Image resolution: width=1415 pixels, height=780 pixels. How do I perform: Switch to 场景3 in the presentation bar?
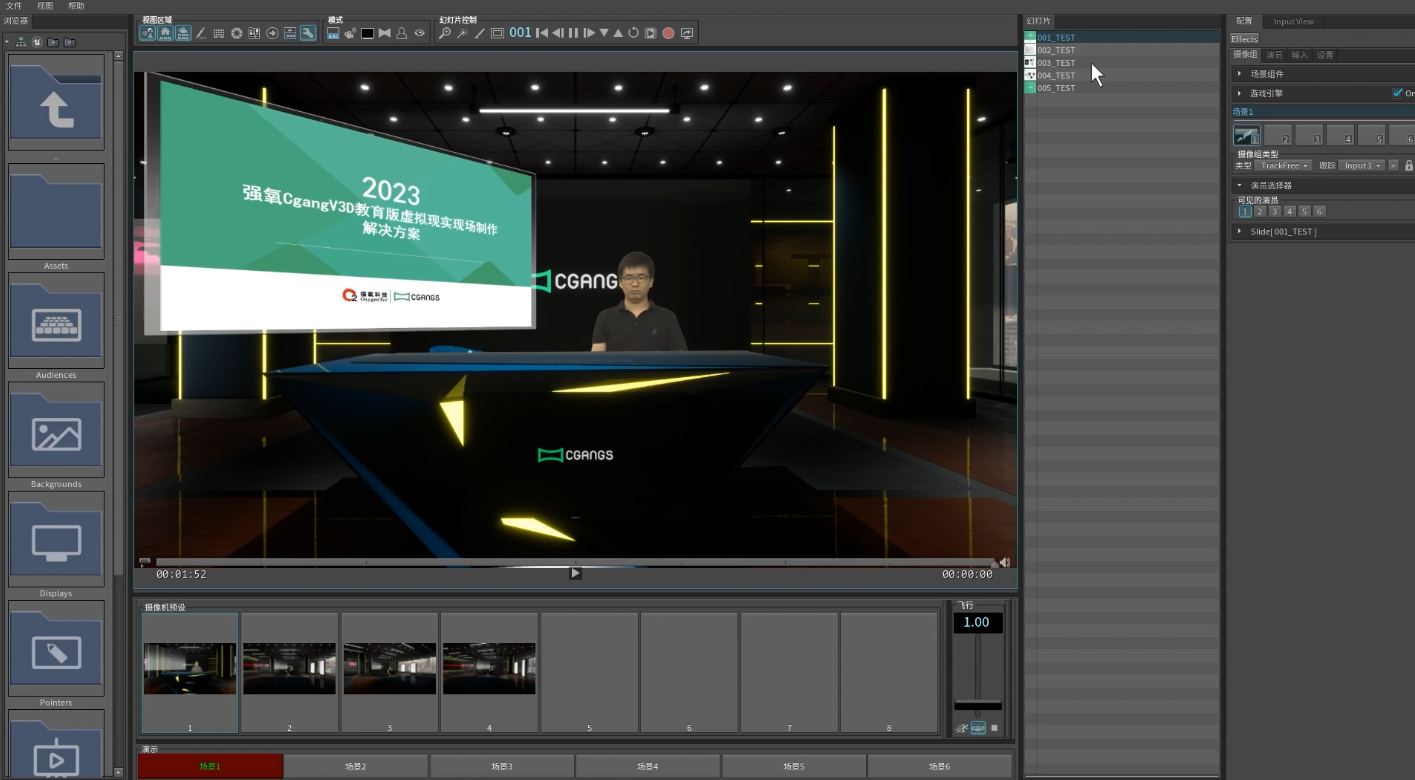502,766
